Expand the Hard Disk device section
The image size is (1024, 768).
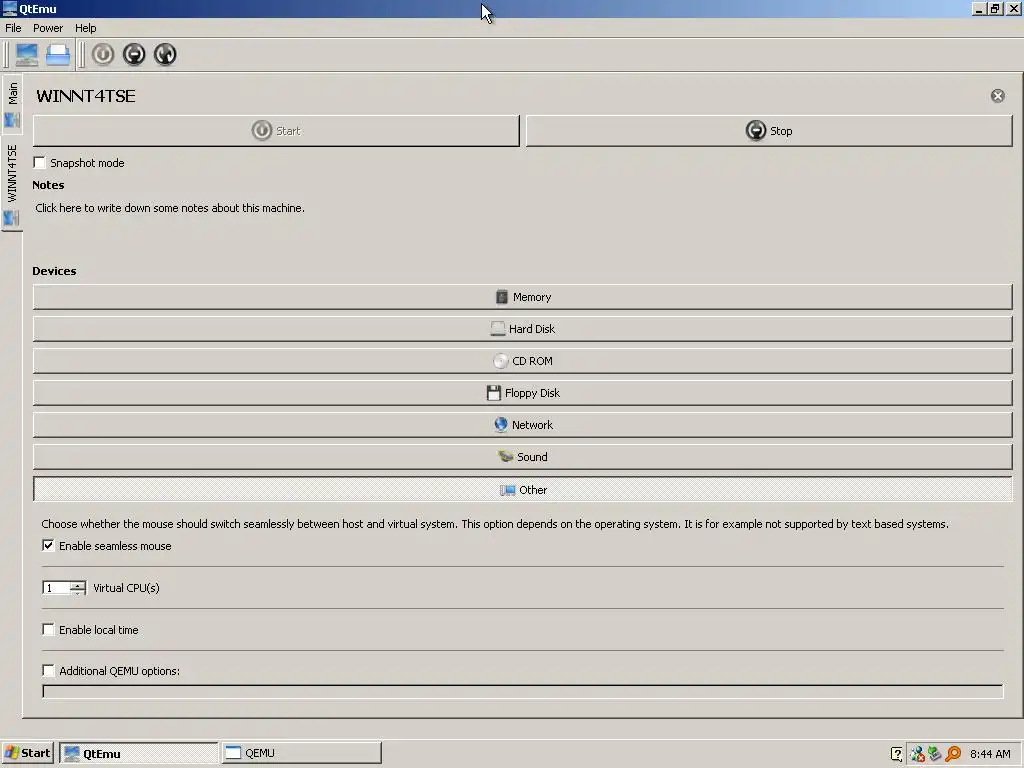(522, 329)
